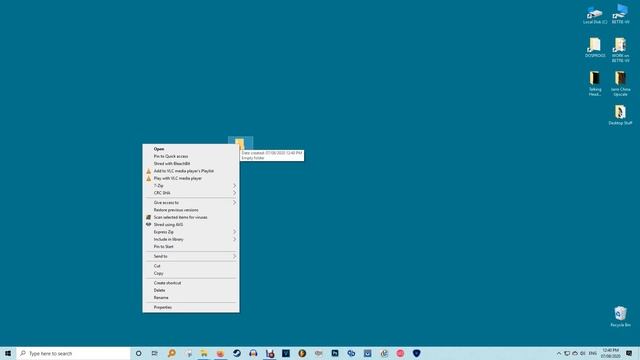The width and height of the screenshot is (640, 360).
Task: Open File Explorer from the taskbar
Action: (x=204, y=353)
